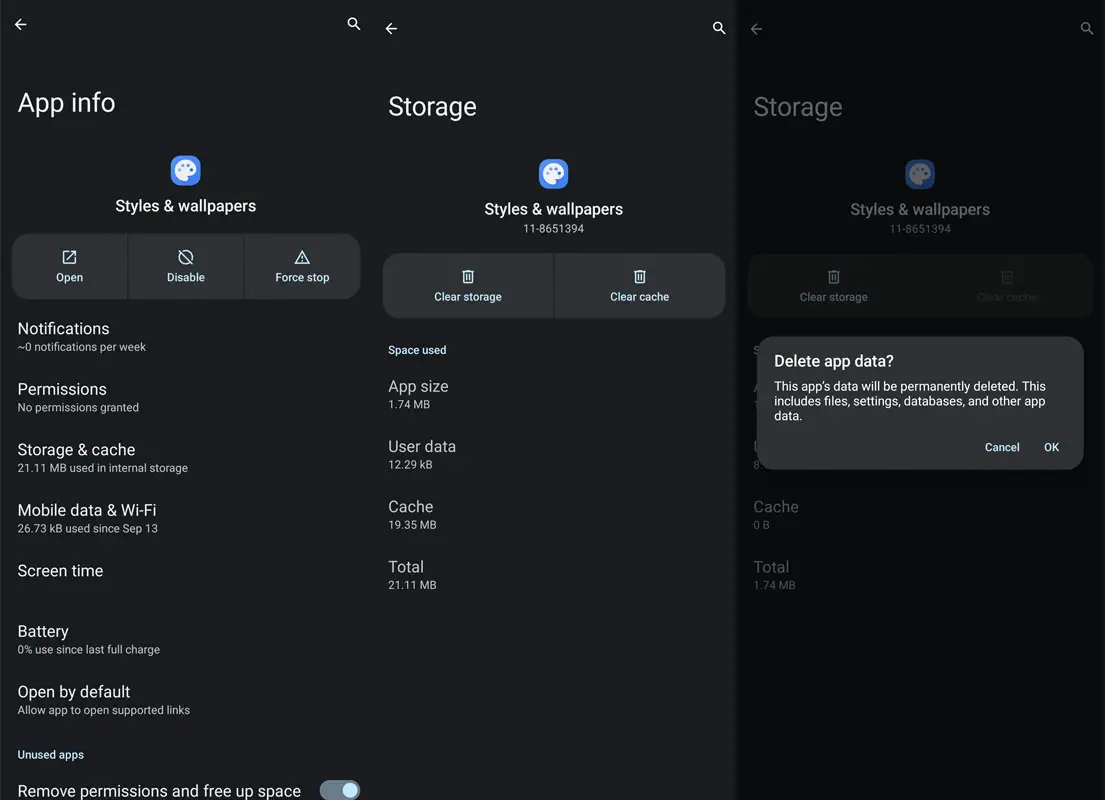Tap the Disable app button
The width and height of the screenshot is (1105, 800).
click(x=186, y=266)
